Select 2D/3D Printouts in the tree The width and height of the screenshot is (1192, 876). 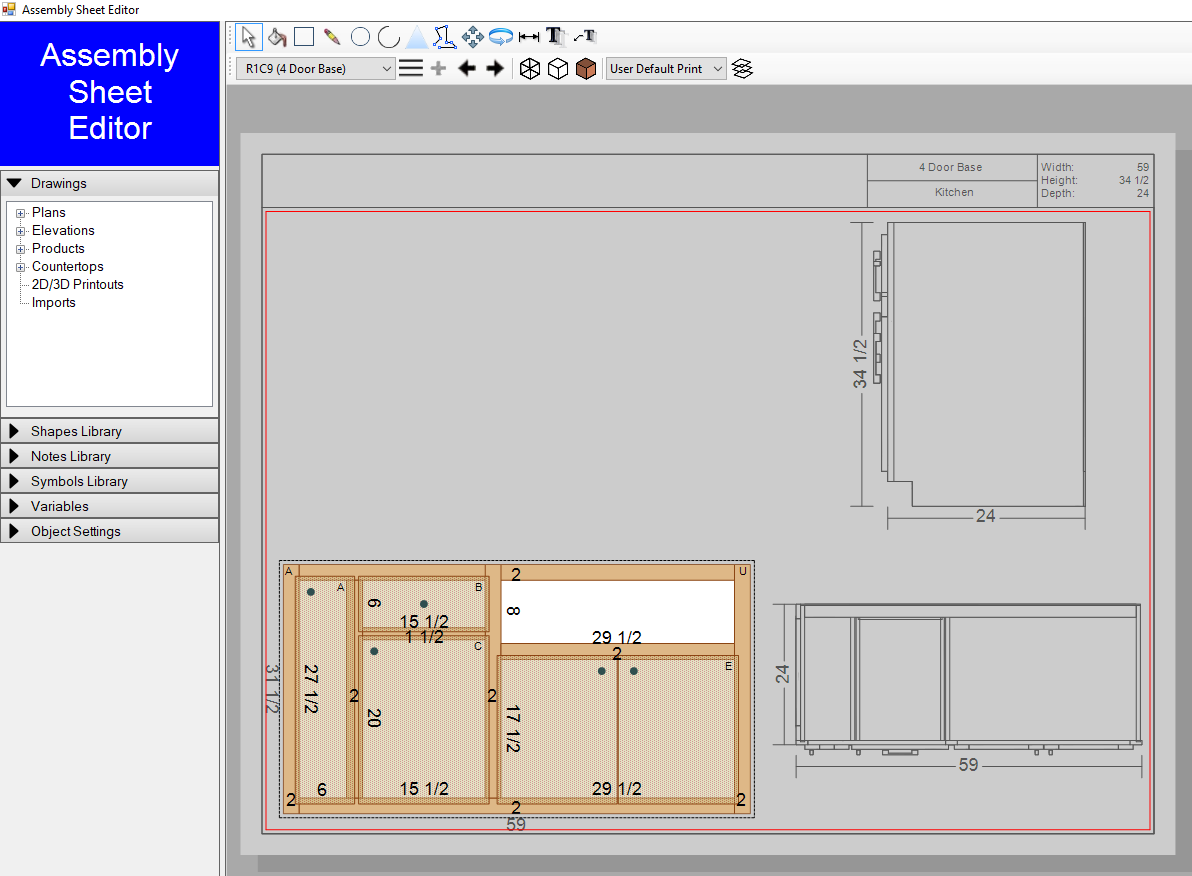pyautogui.click(x=77, y=285)
